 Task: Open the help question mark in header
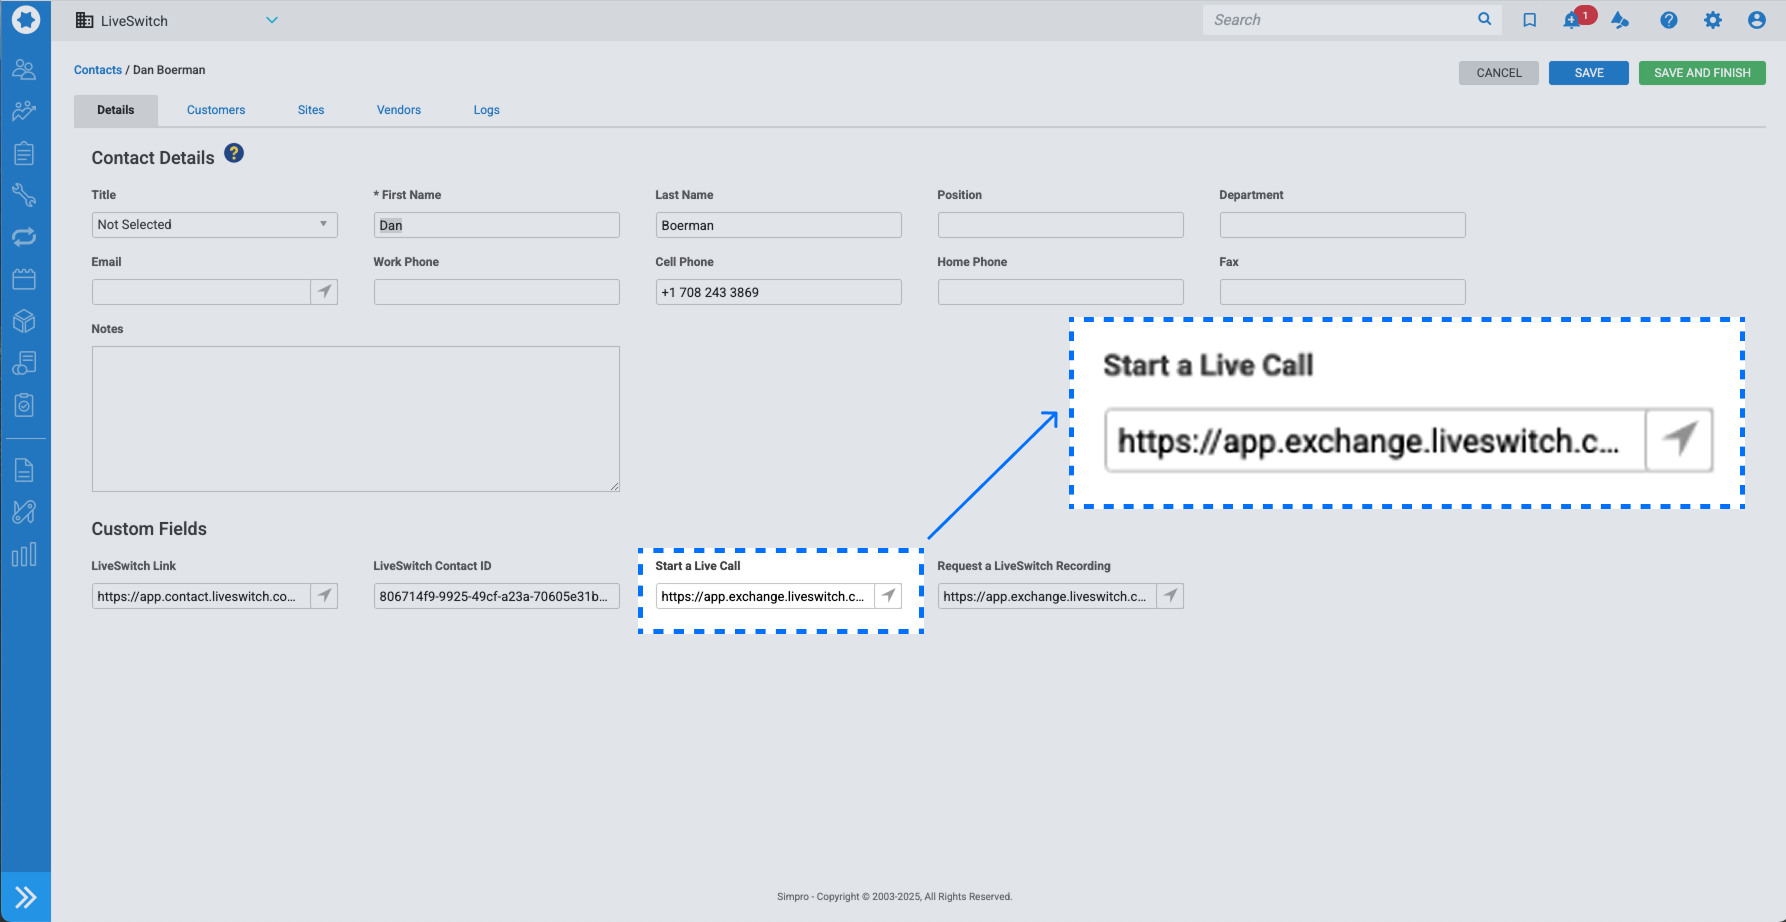click(1668, 20)
